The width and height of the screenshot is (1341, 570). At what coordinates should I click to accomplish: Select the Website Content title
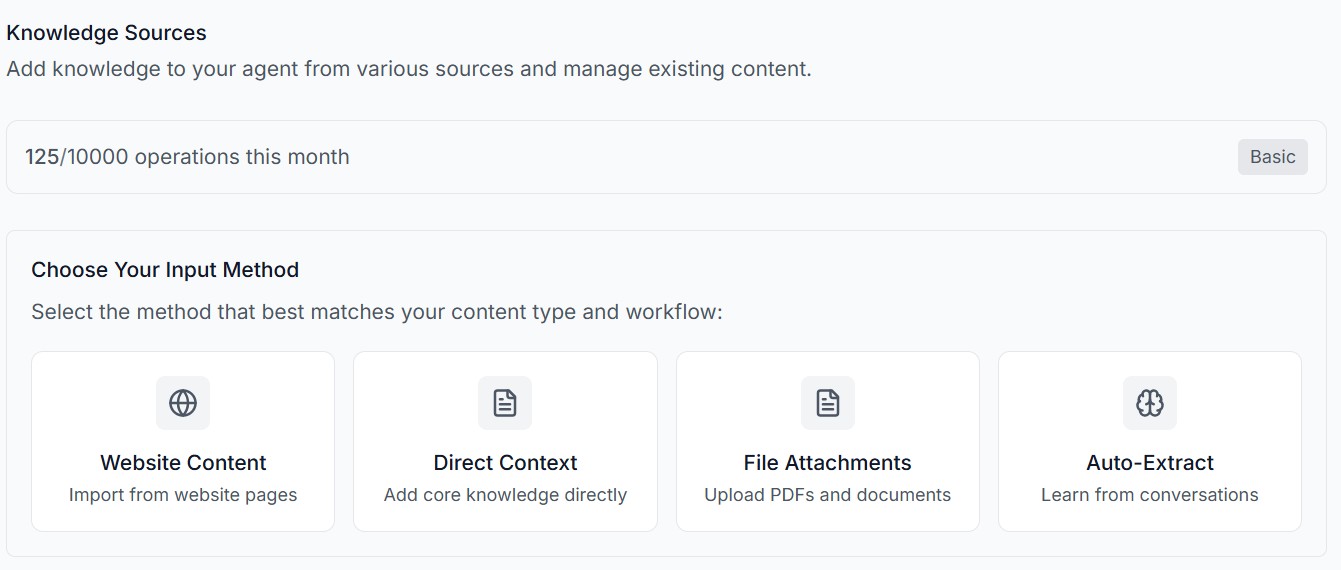[x=183, y=463]
